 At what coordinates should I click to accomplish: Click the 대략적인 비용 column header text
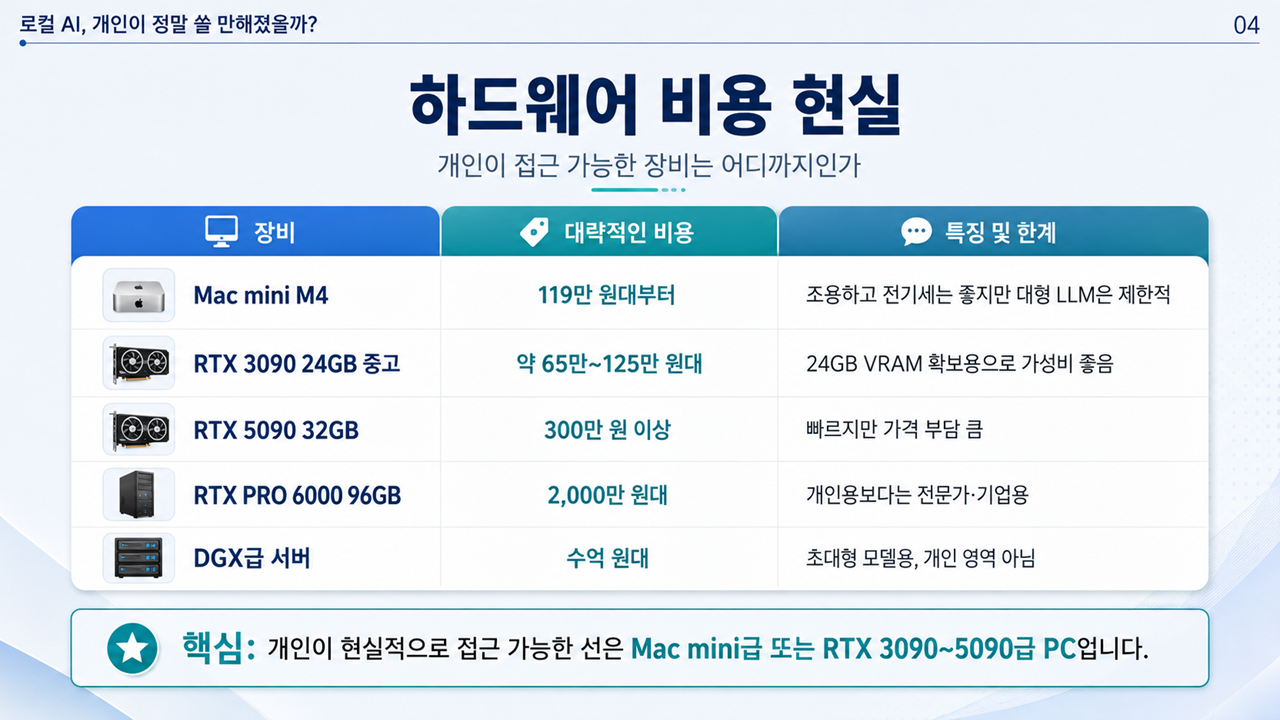point(629,233)
